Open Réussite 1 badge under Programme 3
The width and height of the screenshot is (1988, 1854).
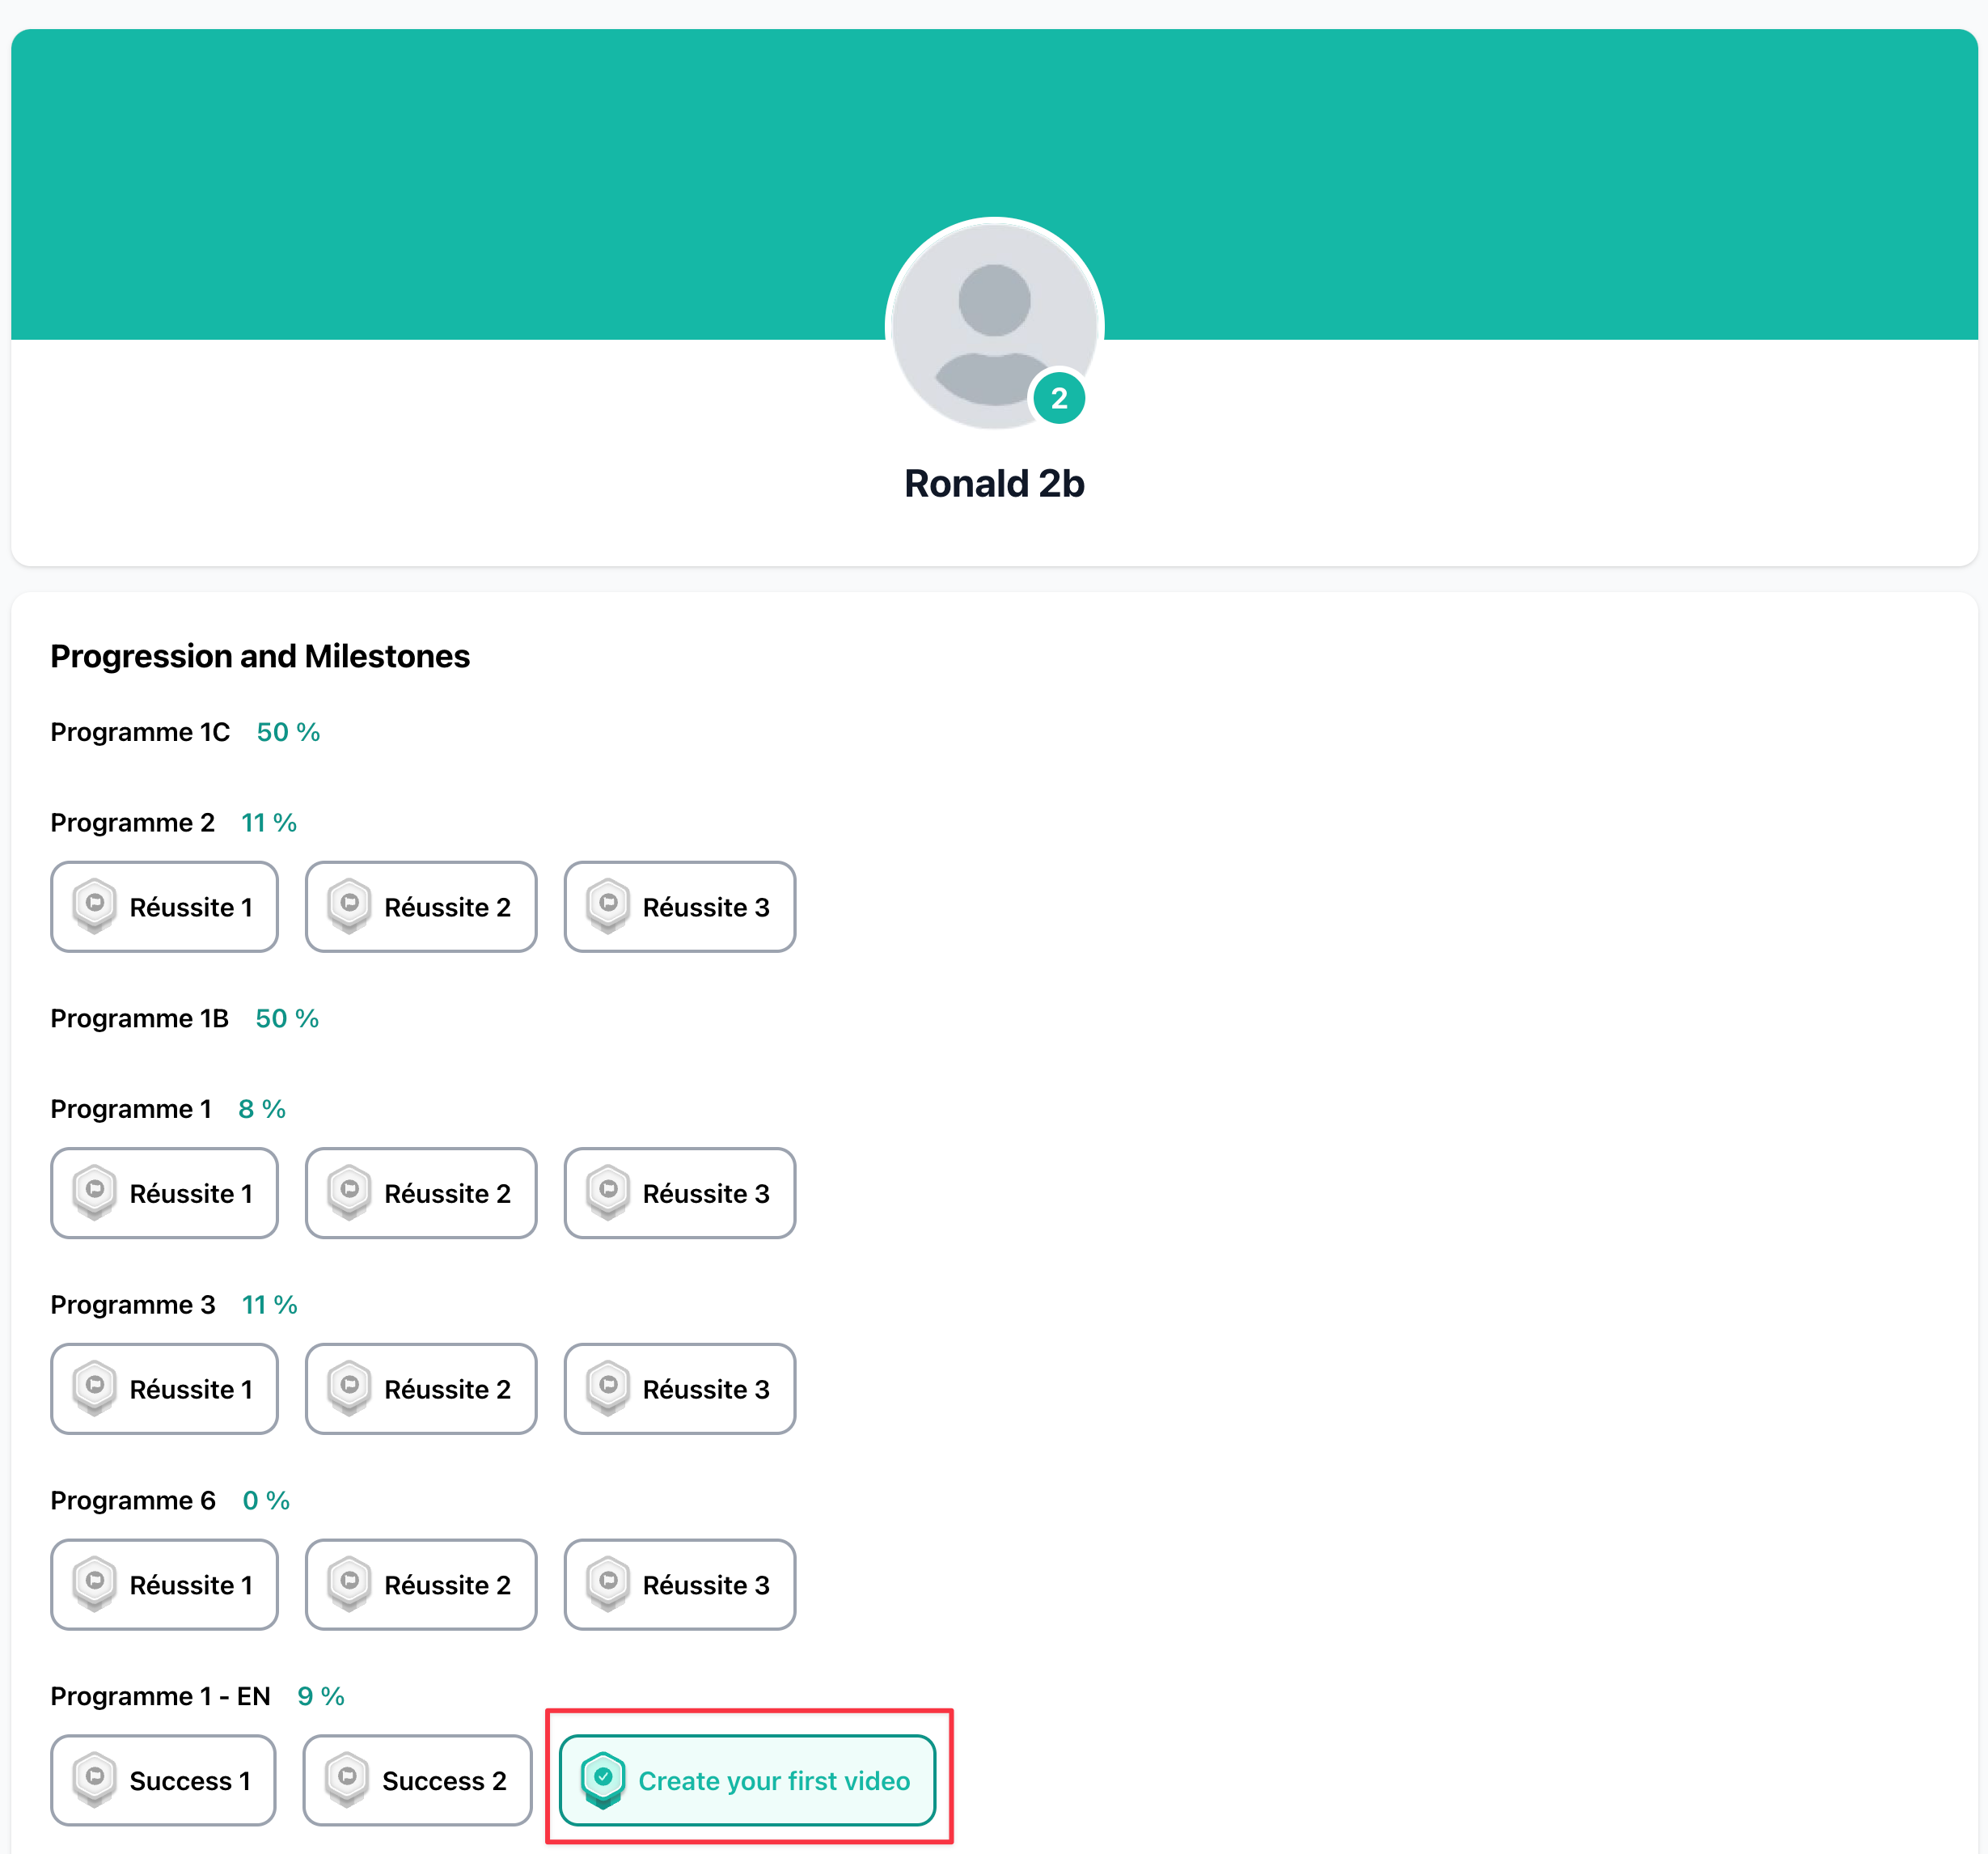(x=164, y=1389)
